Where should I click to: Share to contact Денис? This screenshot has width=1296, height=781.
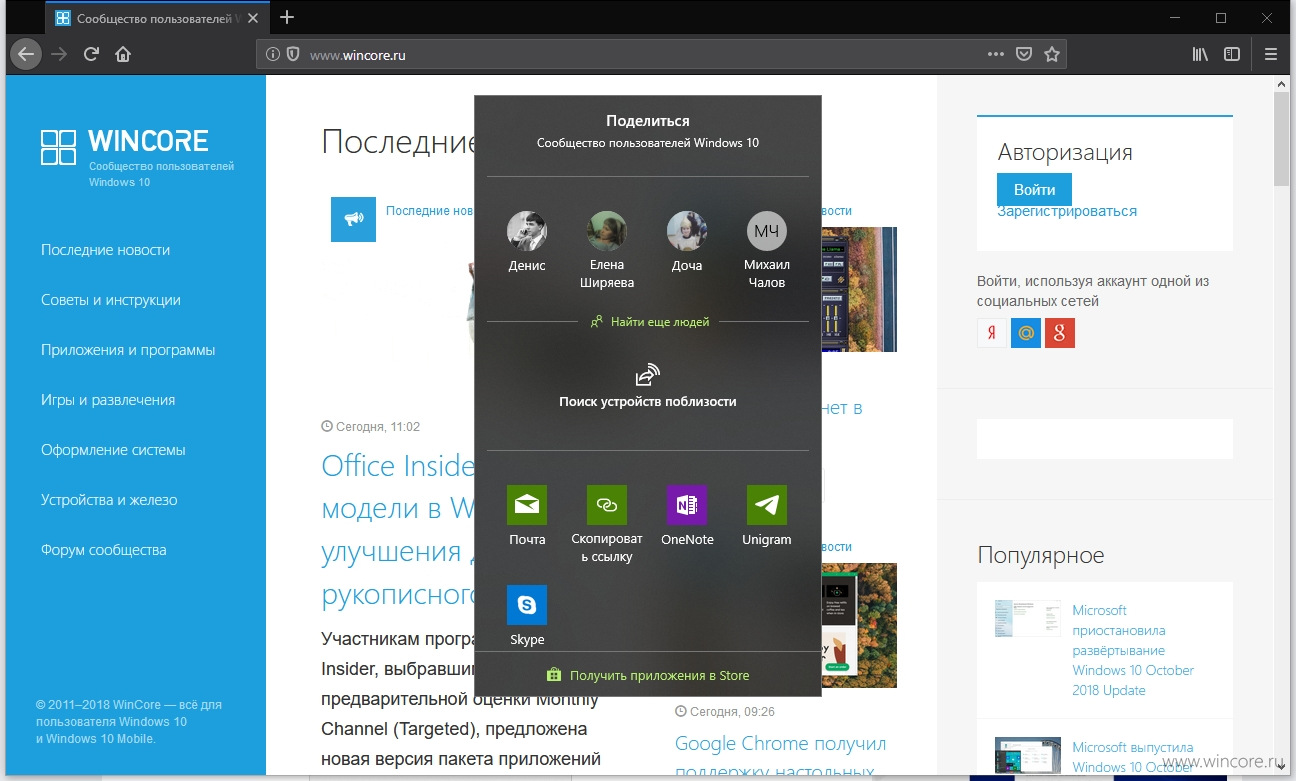pyautogui.click(x=527, y=243)
